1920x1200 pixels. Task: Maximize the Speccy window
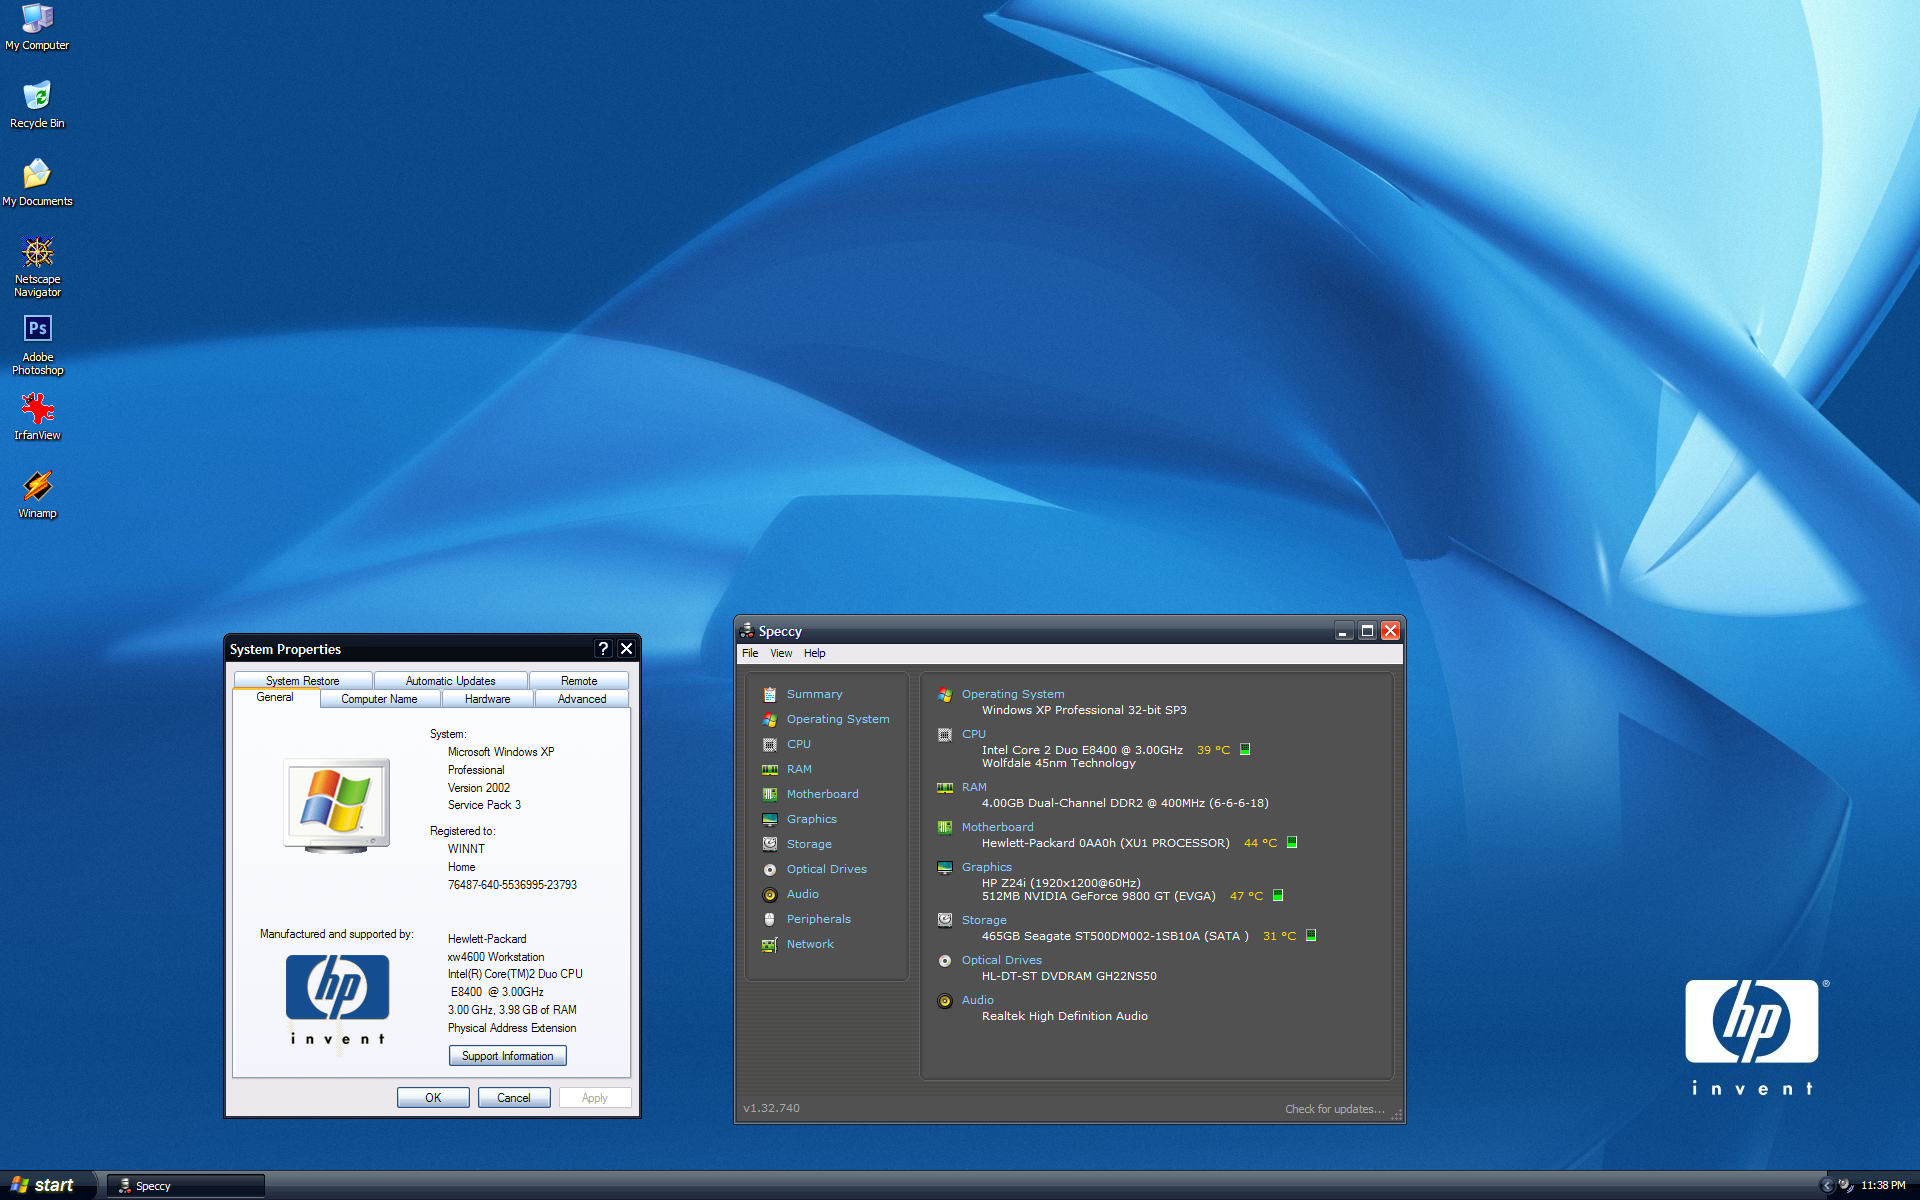coord(1367,631)
